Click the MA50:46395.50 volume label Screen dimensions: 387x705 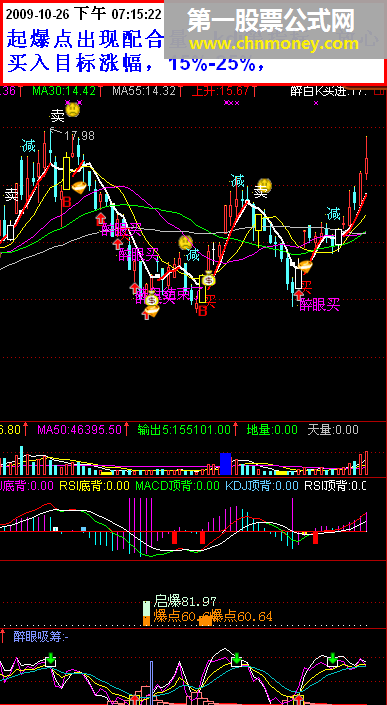tap(79, 429)
